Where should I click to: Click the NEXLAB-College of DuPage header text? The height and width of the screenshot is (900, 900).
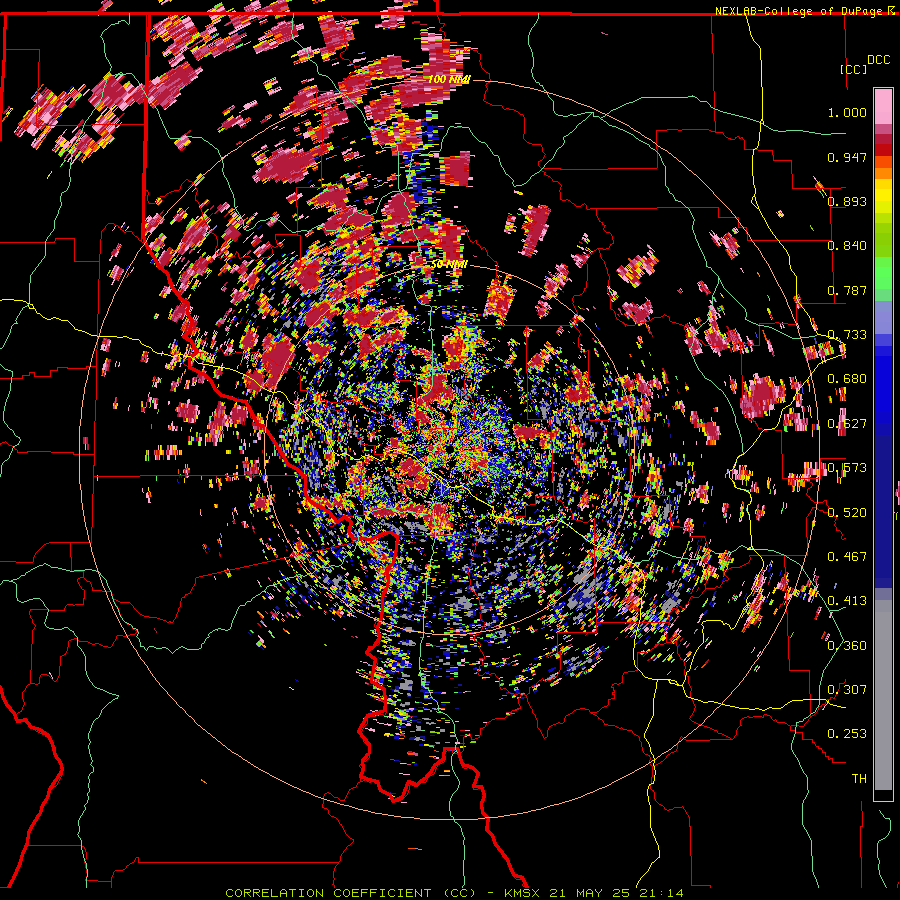(799, 11)
